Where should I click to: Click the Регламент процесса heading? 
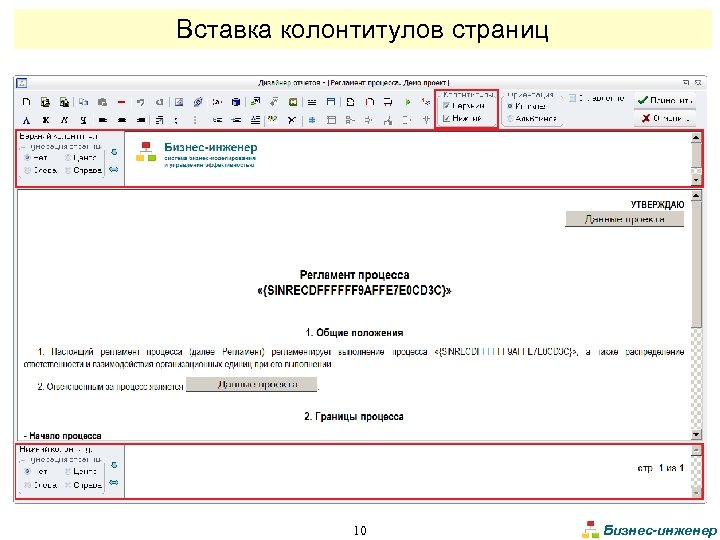tap(354, 275)
